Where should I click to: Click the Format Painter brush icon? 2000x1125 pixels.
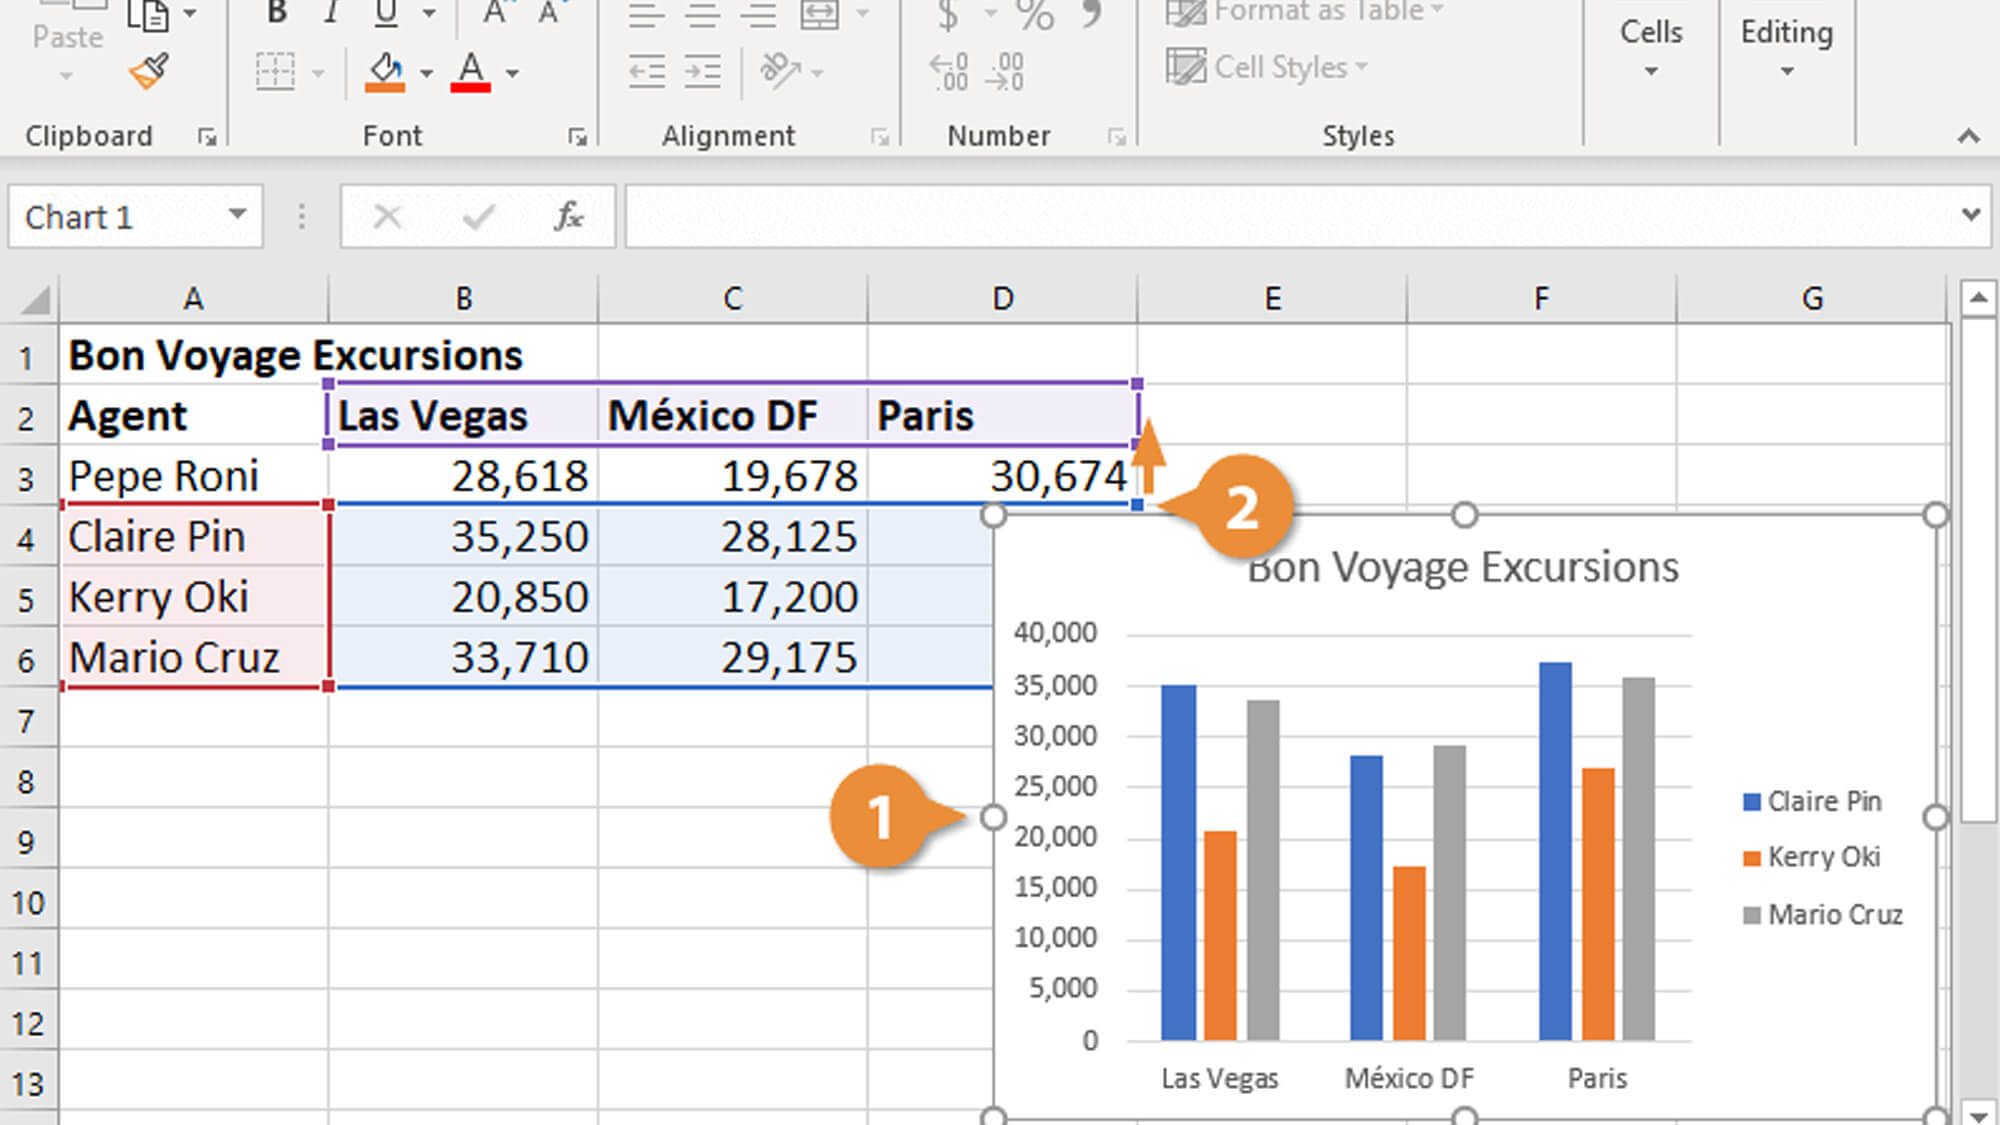(149, 72)
